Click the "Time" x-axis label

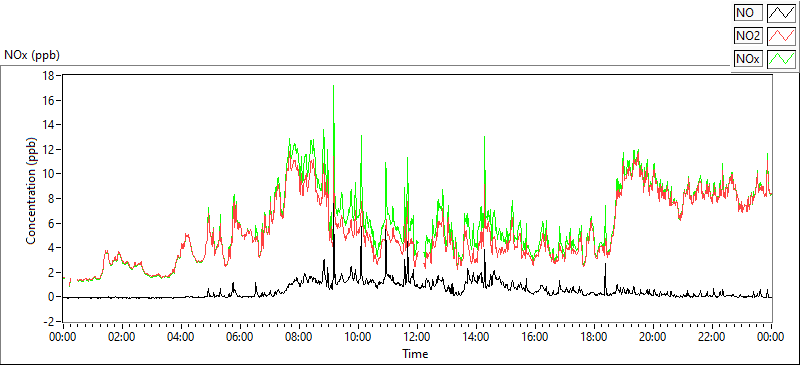(415, 353)
